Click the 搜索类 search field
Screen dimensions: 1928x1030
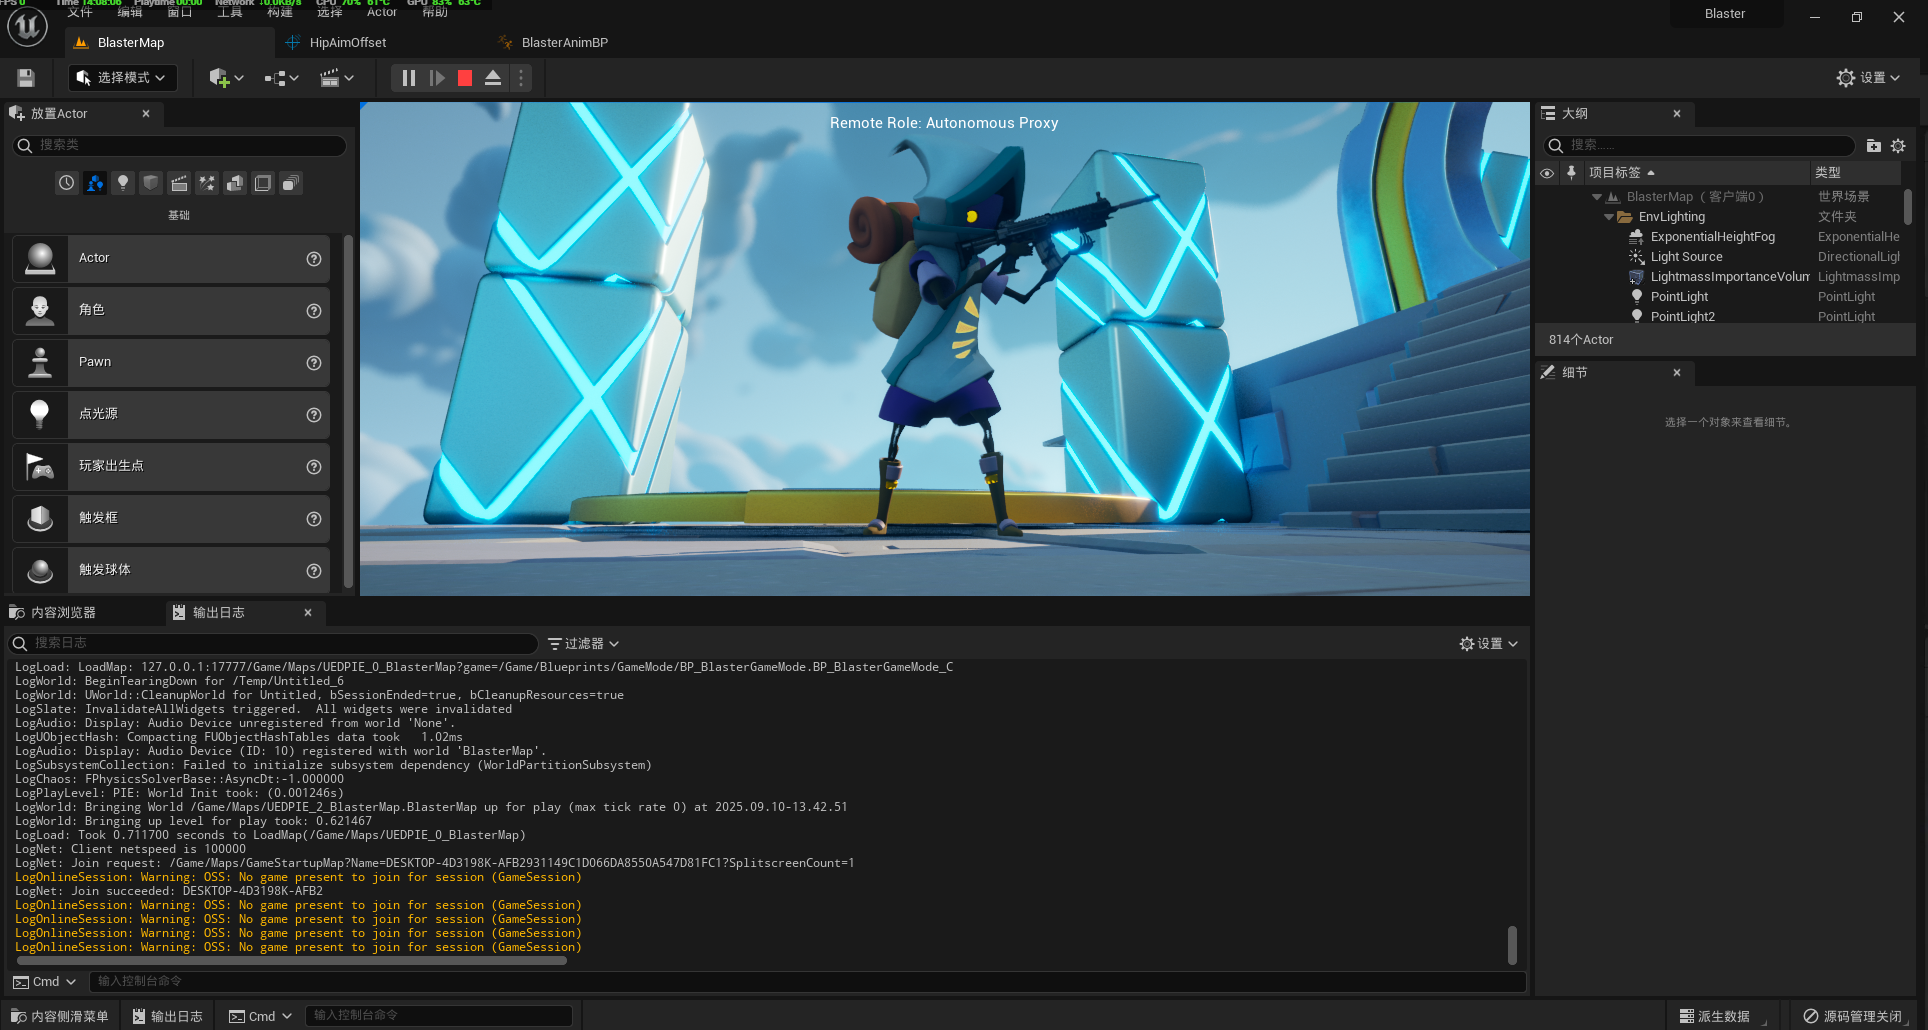coord(180,146)
